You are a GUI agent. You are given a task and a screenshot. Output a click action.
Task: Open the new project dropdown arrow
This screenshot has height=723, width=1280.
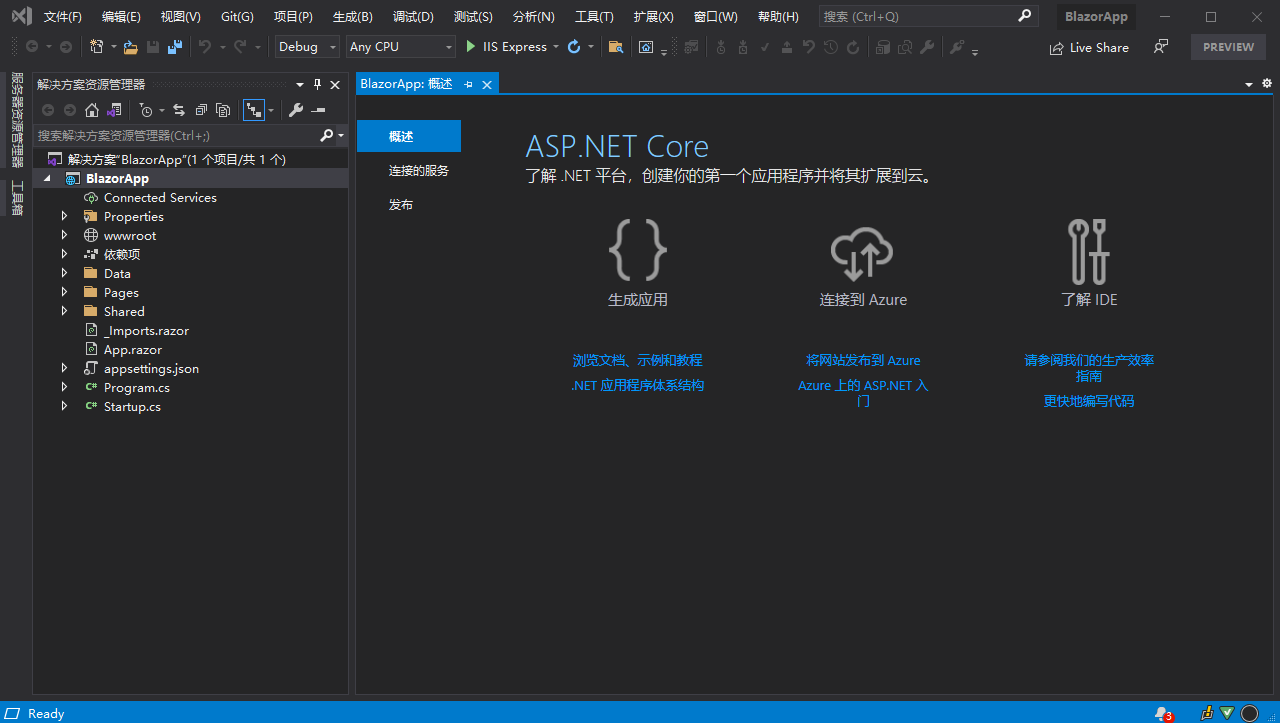[x=114, y=47]
